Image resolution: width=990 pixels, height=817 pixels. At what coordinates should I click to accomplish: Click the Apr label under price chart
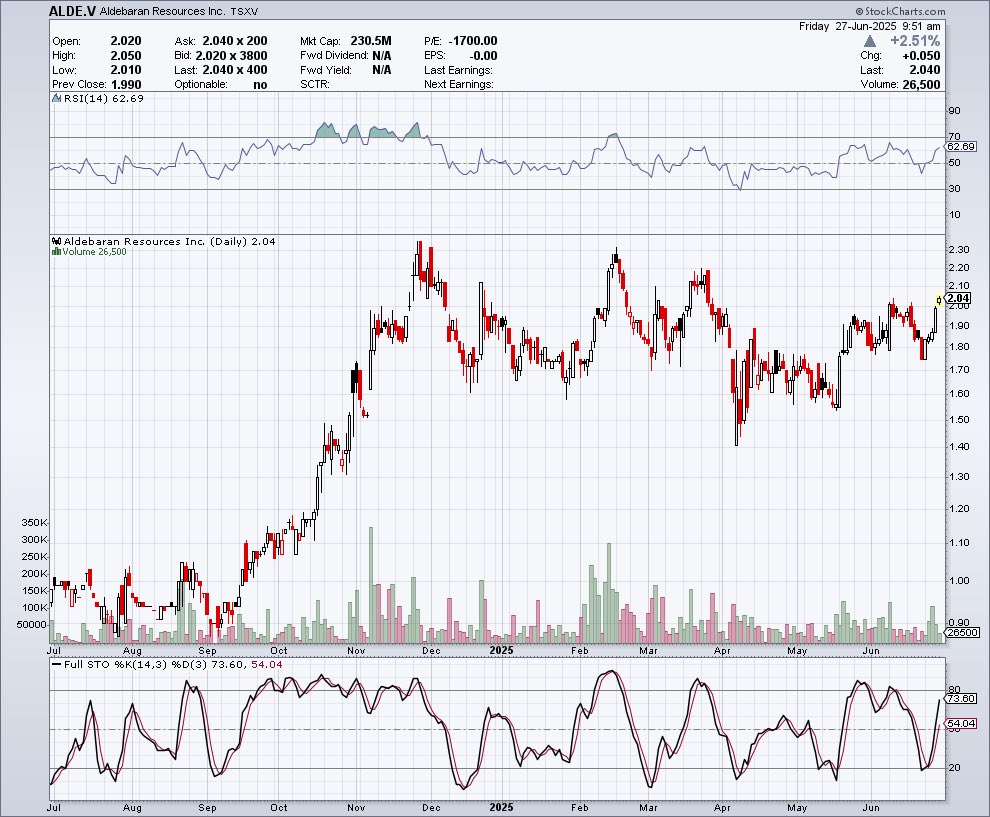pyautogui.click(x=722, y=650)
